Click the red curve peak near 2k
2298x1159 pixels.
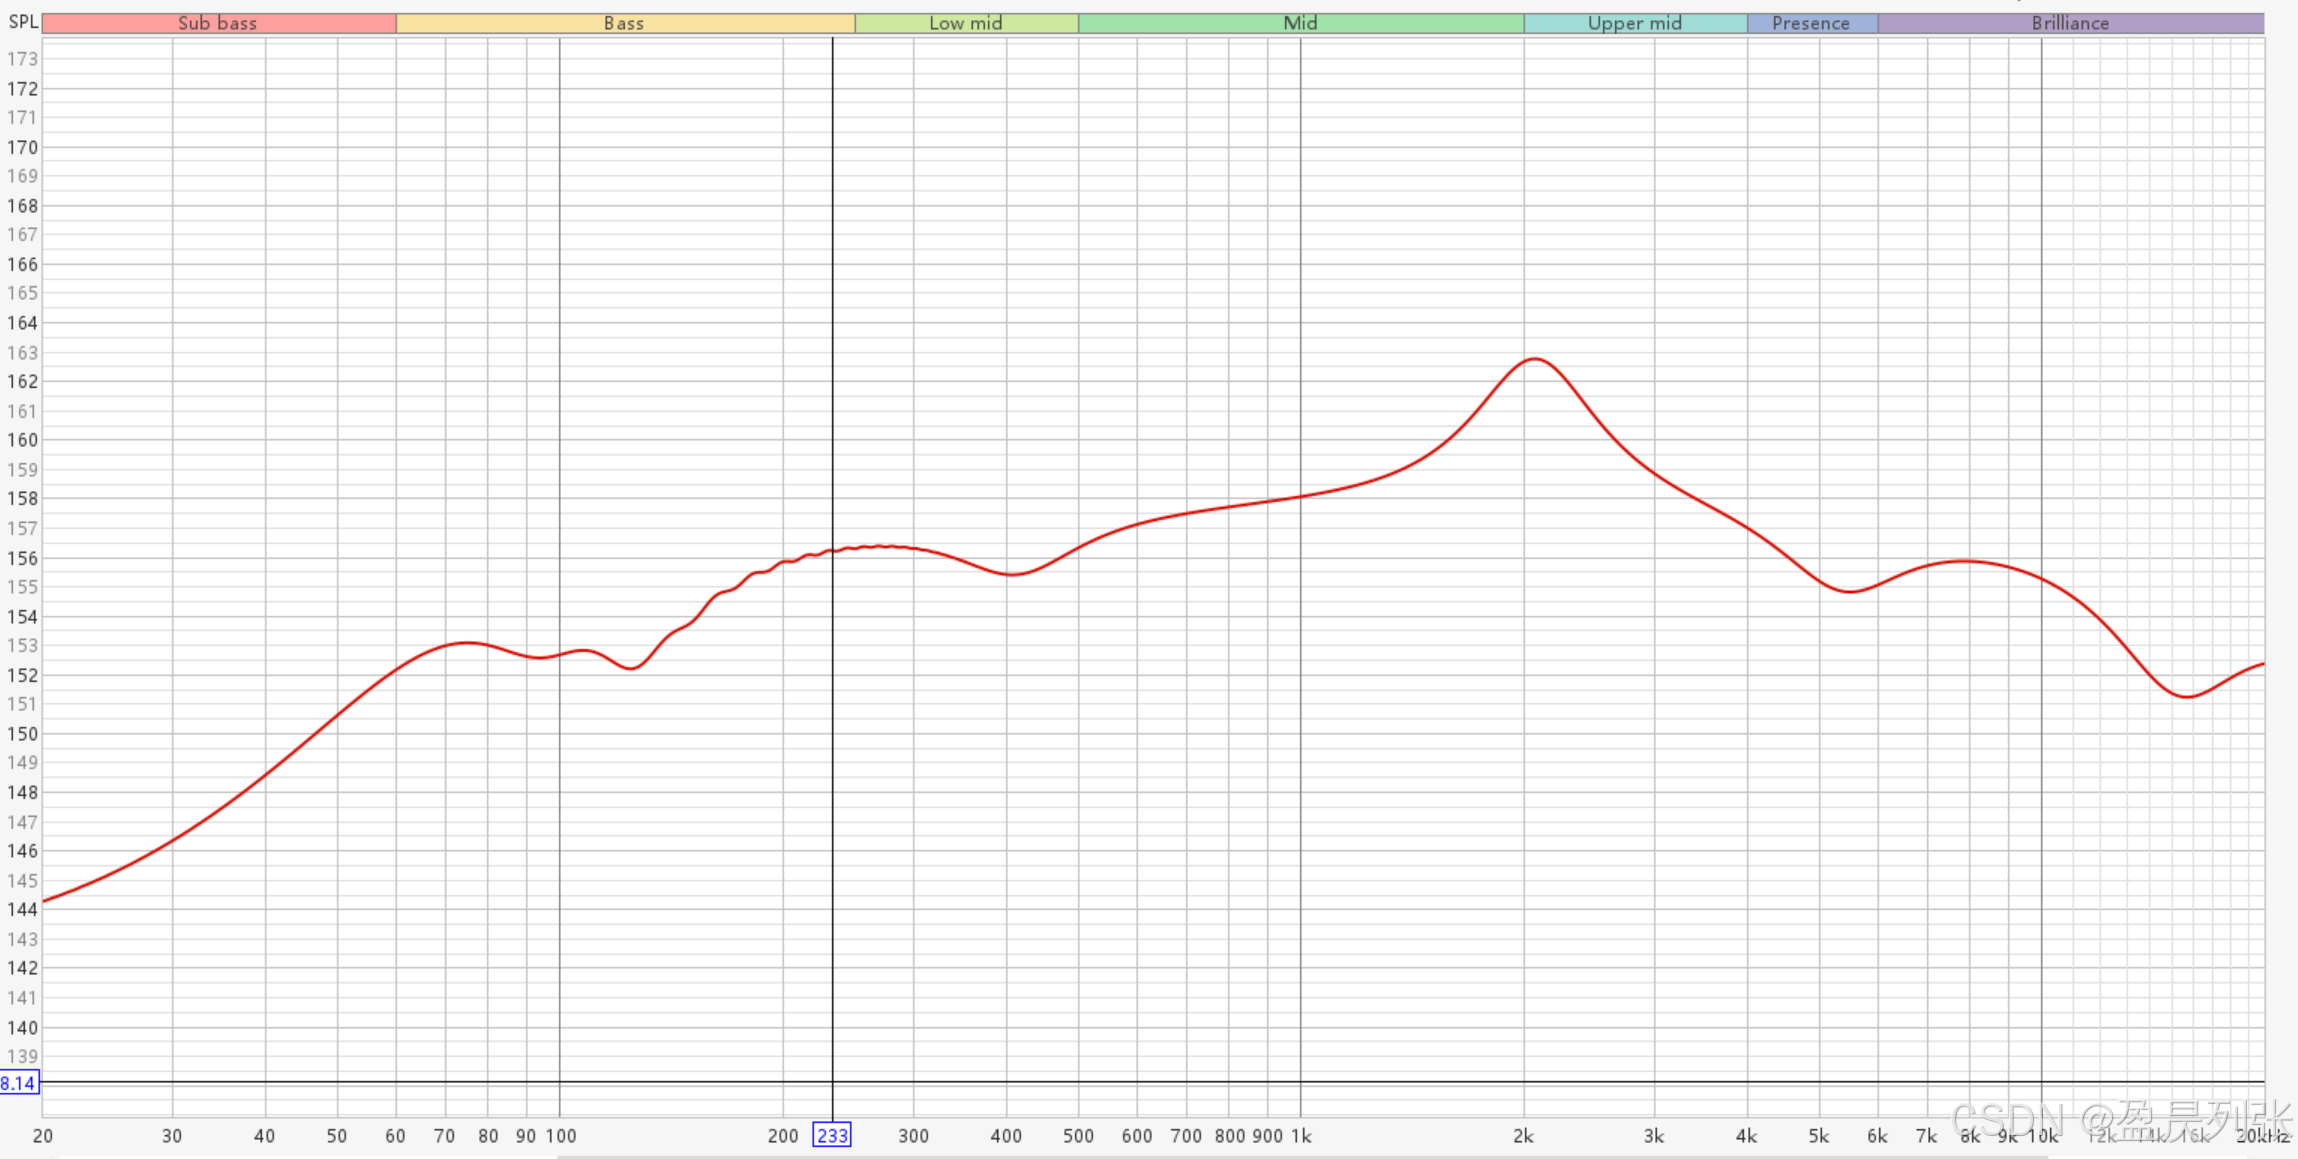click(1534, 359)
